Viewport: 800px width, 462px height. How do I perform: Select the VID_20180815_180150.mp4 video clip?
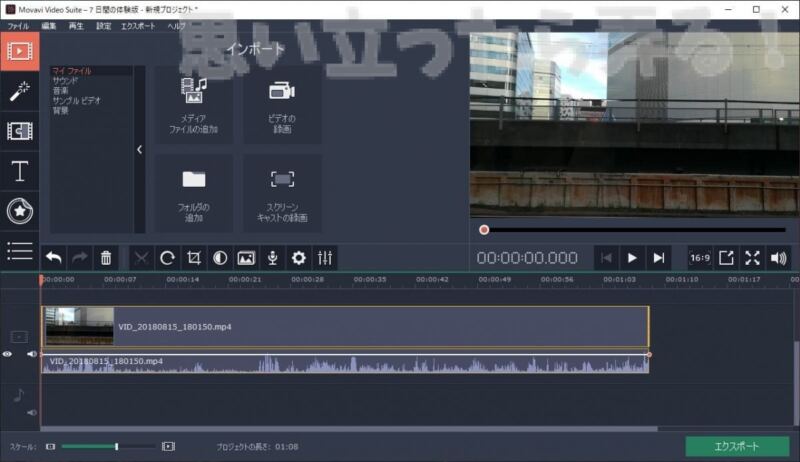coord(345,326)
